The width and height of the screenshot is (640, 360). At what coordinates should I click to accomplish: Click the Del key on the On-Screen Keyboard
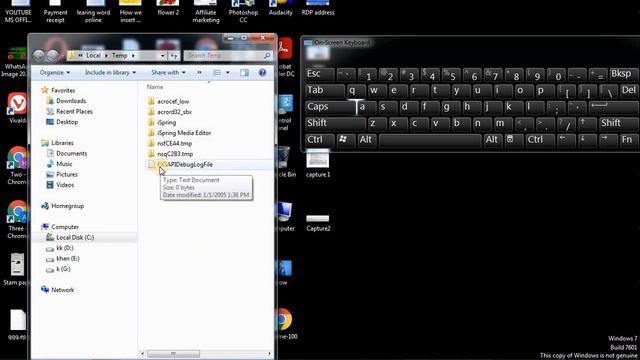pyautogui.click(x=629, y=91)
